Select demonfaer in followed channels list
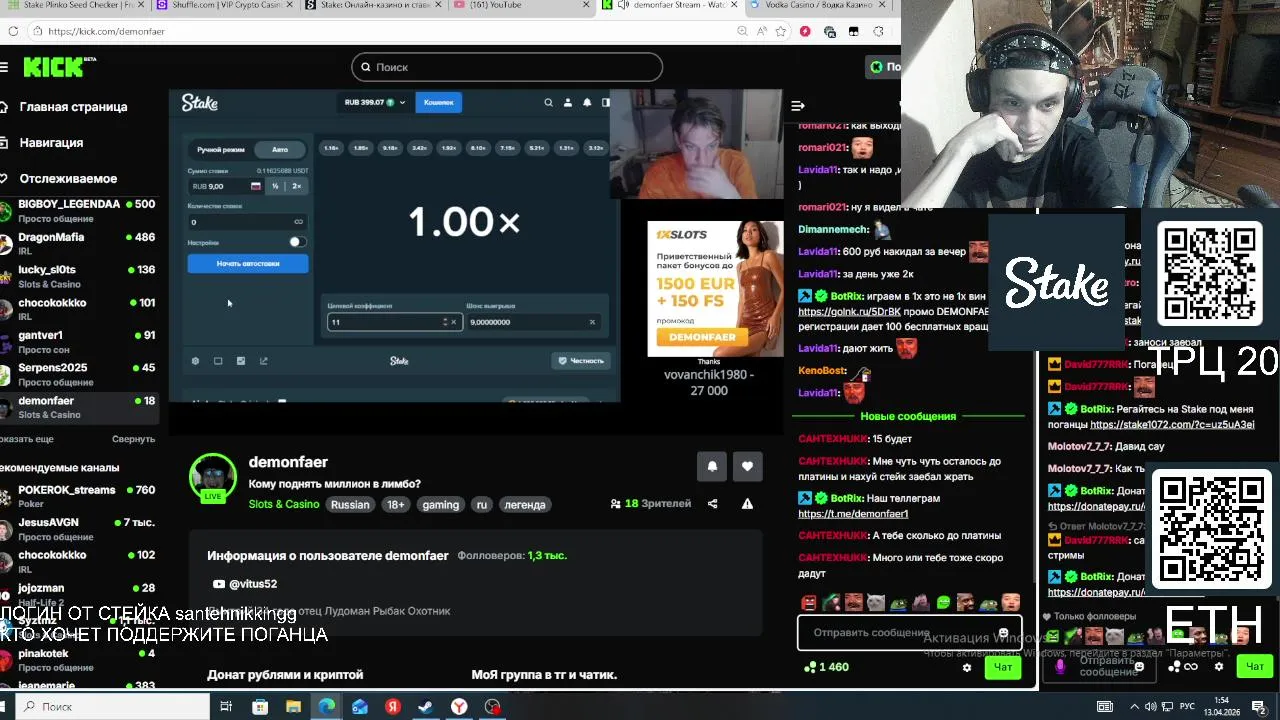1280x720 pixels. [x=80, y=407]
